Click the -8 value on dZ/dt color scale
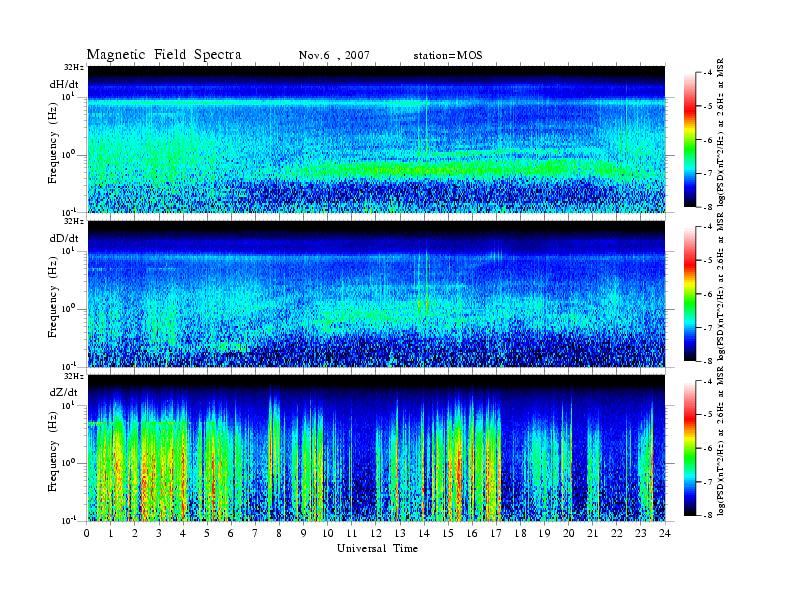Image resolution: width=792 pixels, height=612 pixels. pyautogui.click(x=709, y=515)
